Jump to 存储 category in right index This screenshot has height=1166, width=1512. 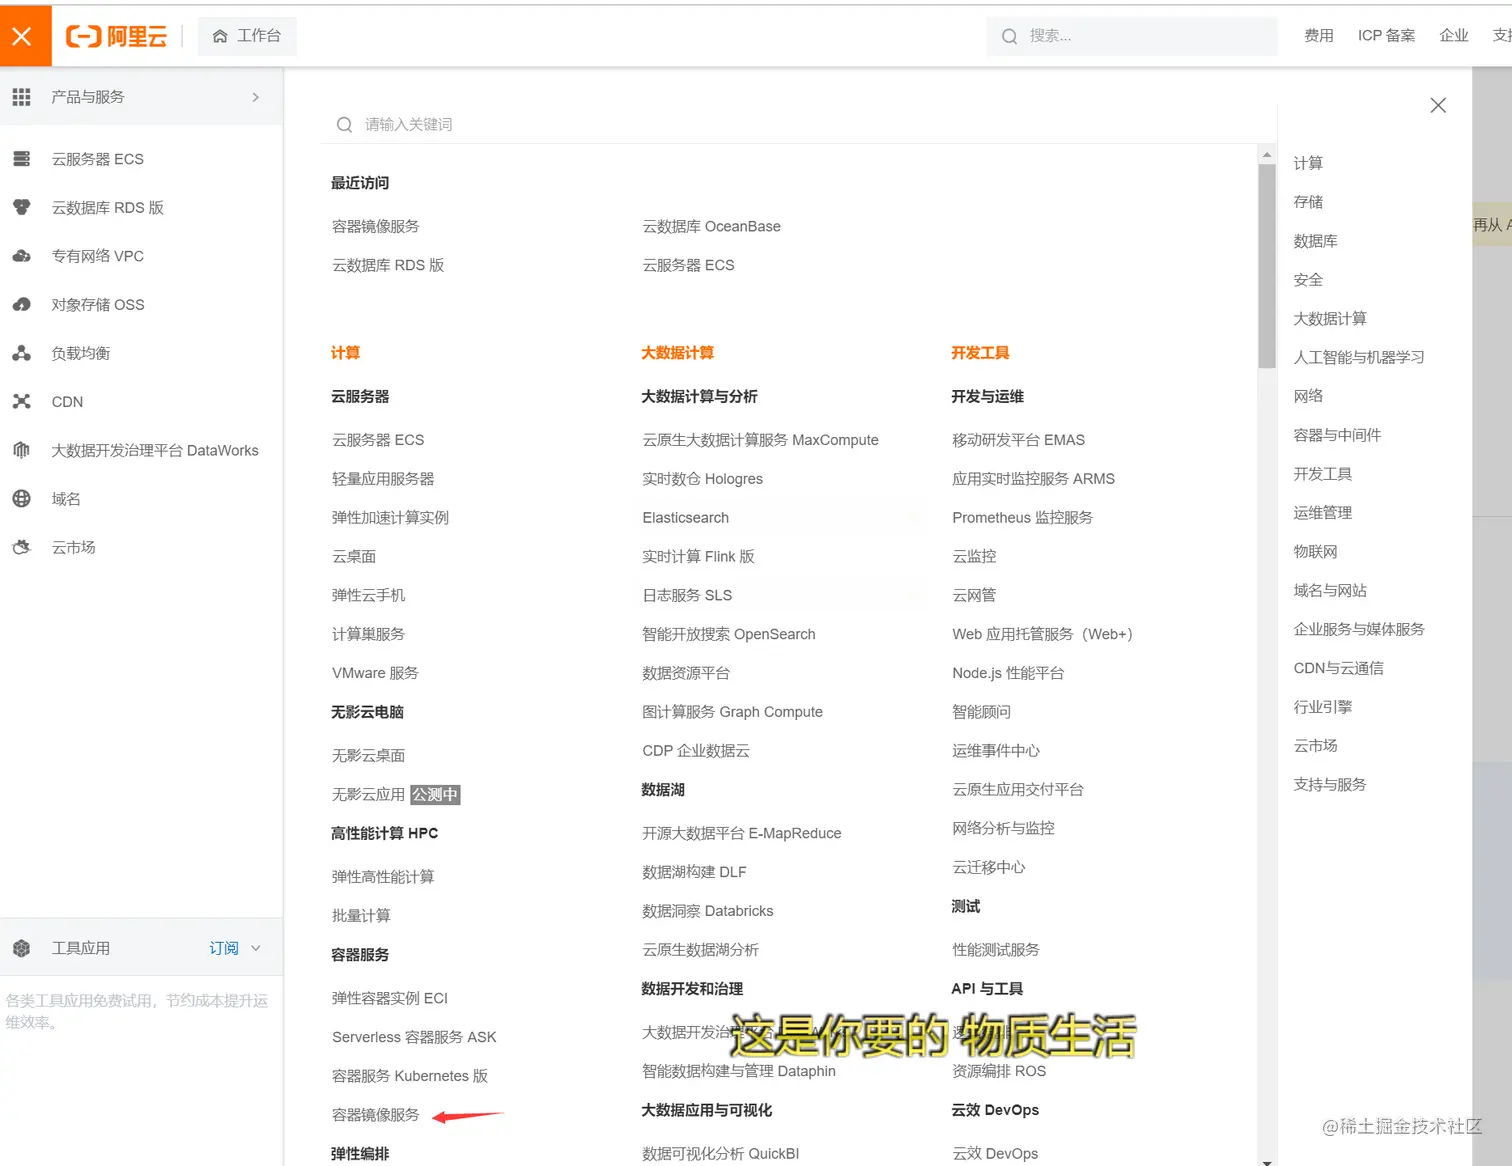click(x=1308, y=202)
